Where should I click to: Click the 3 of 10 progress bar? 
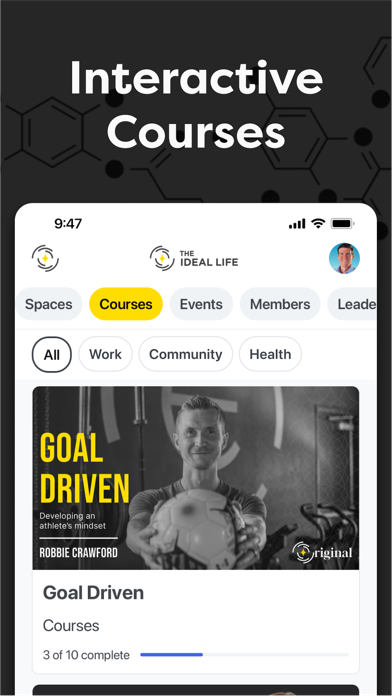(245, 655)
